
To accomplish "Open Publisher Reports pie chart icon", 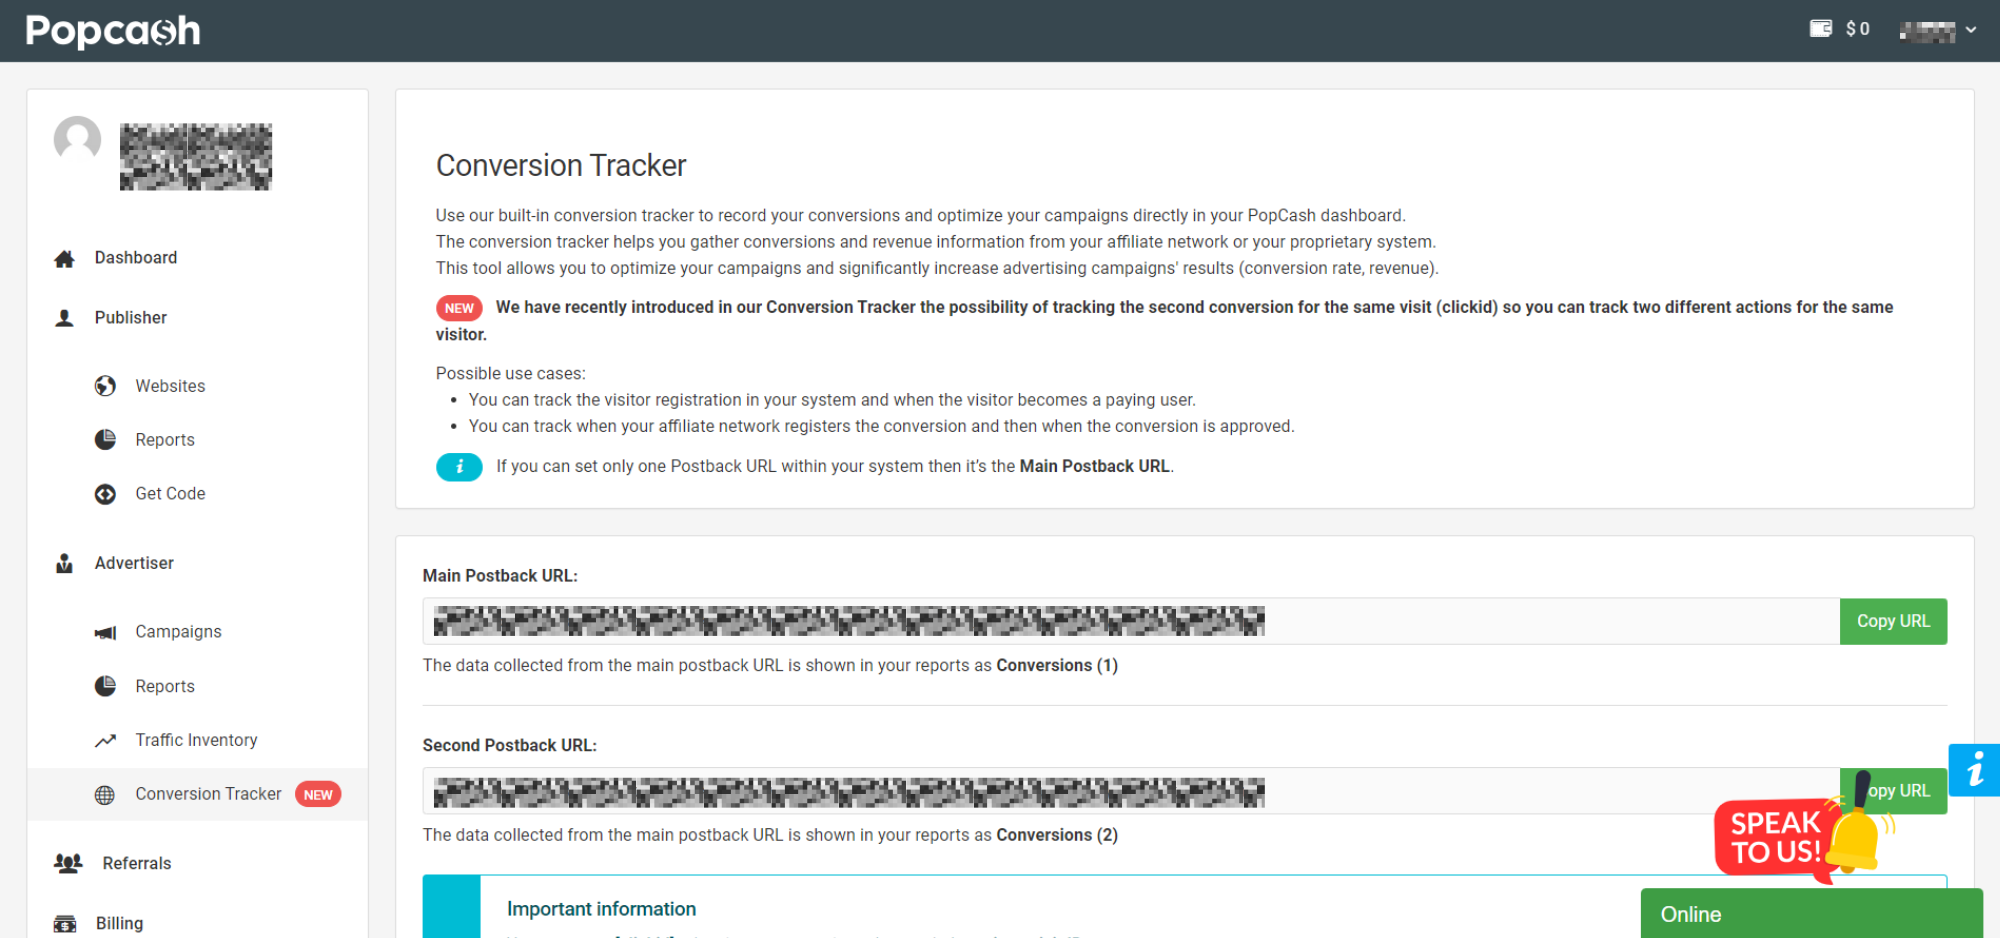I will pos(105,440).
